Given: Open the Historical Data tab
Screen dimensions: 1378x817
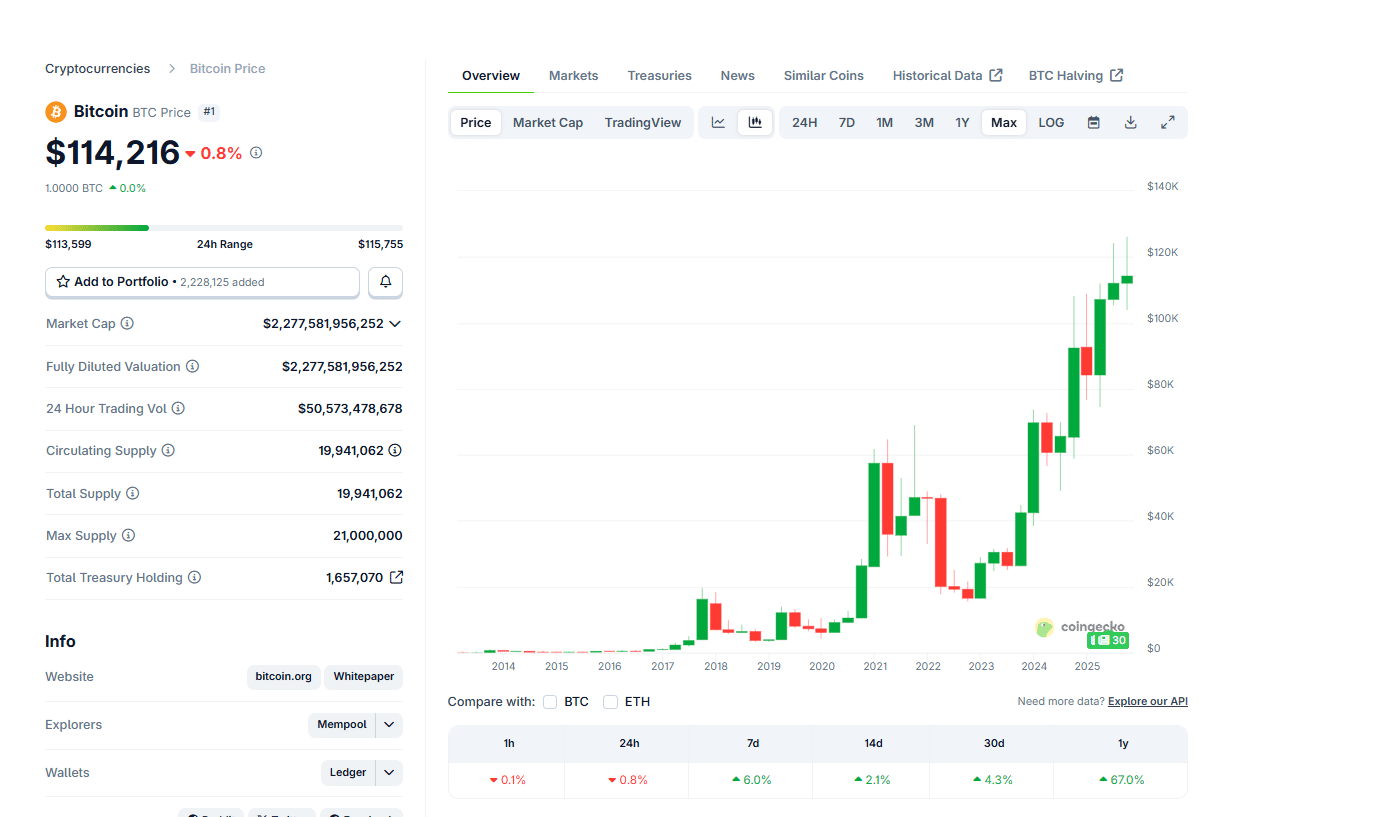Looking at the screenshot, I should pos(939,75).
